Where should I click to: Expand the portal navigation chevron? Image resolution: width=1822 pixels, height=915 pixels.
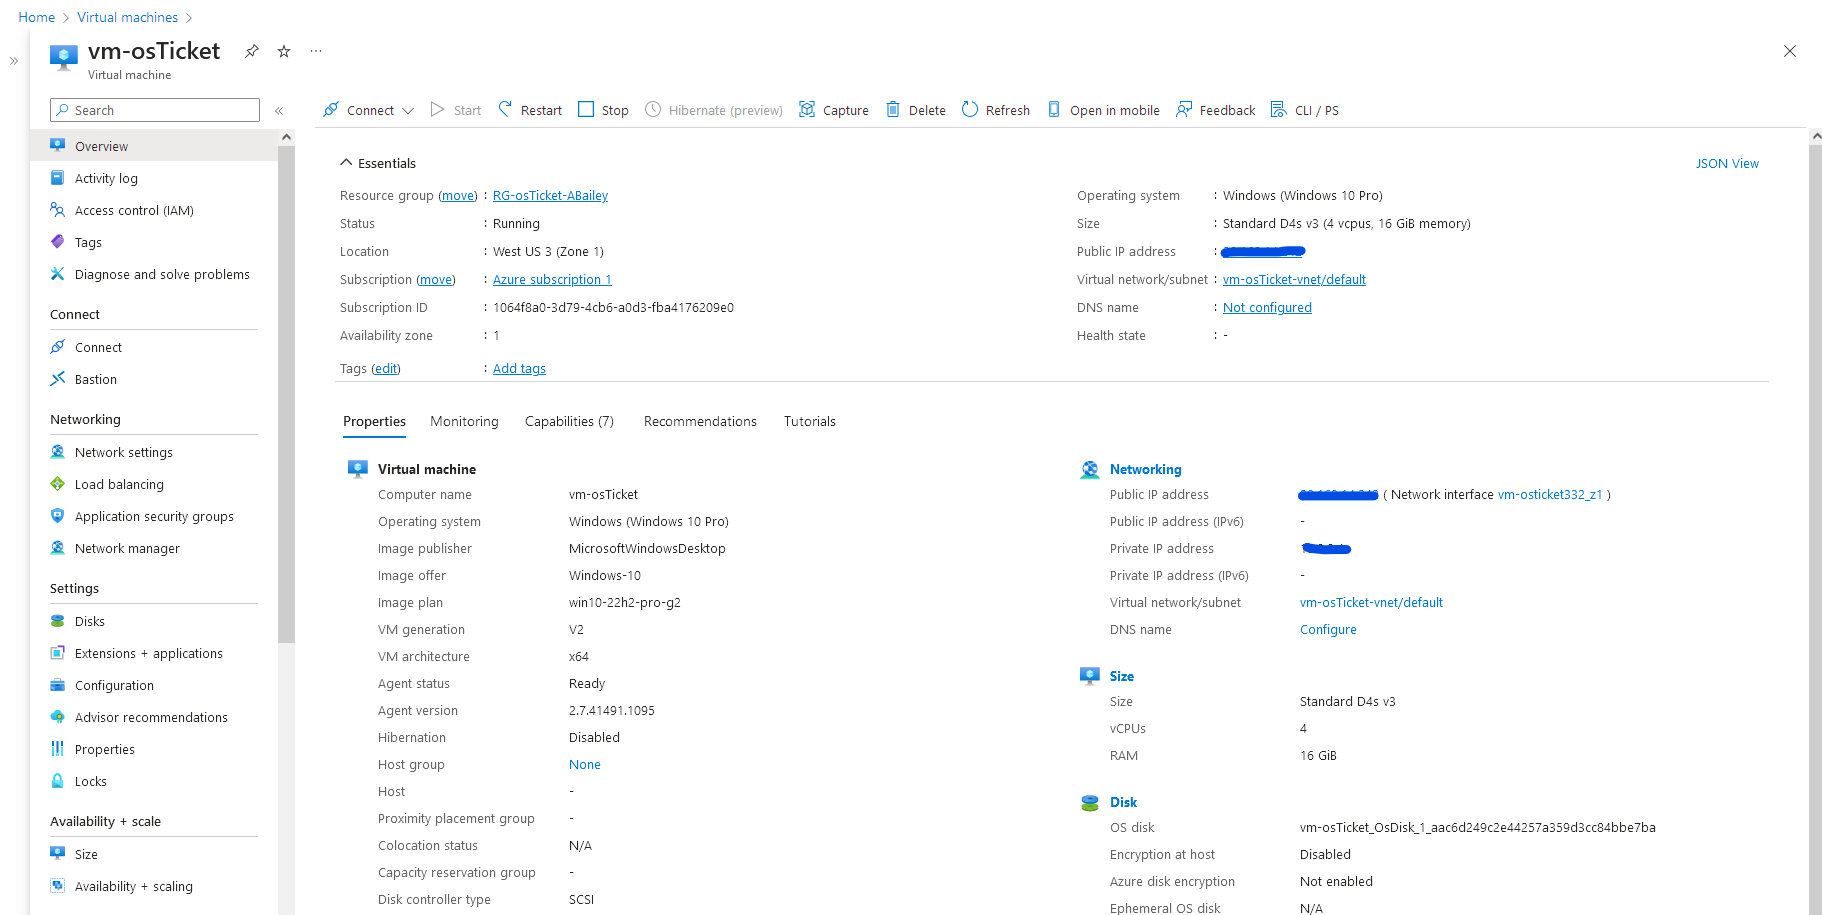click(14, 61)
